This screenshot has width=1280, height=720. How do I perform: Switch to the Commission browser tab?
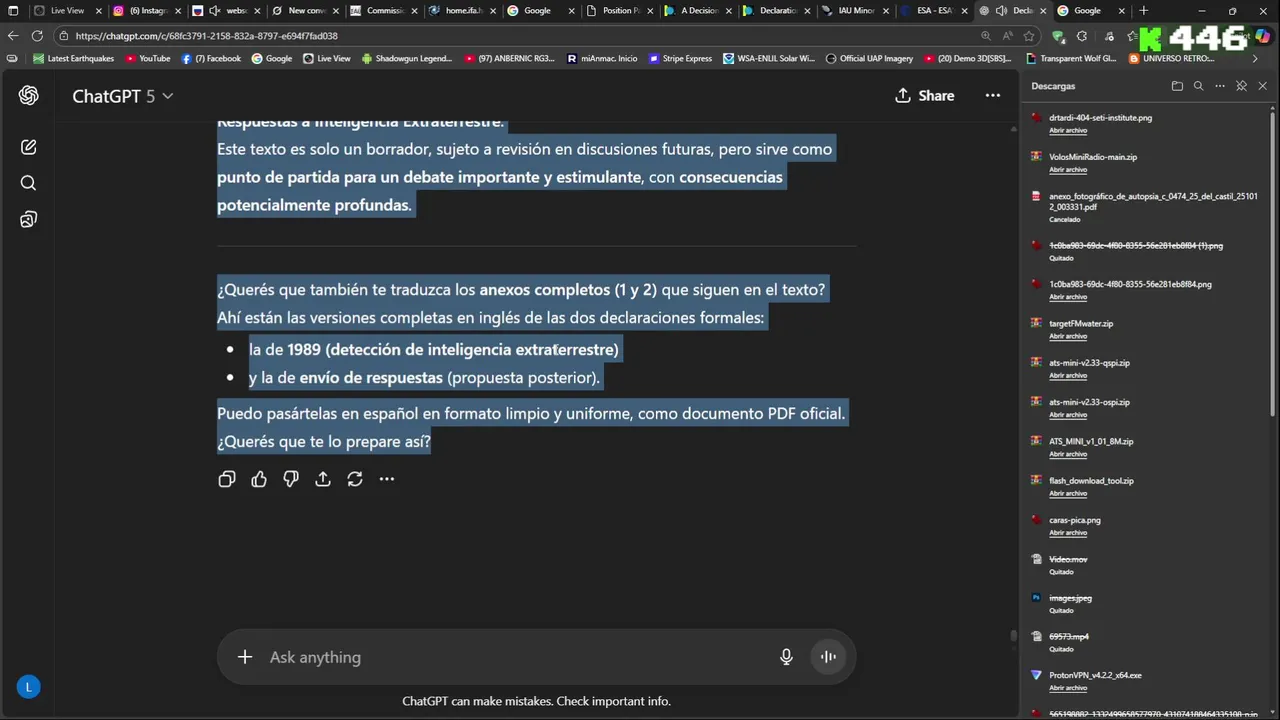(384, 11)
